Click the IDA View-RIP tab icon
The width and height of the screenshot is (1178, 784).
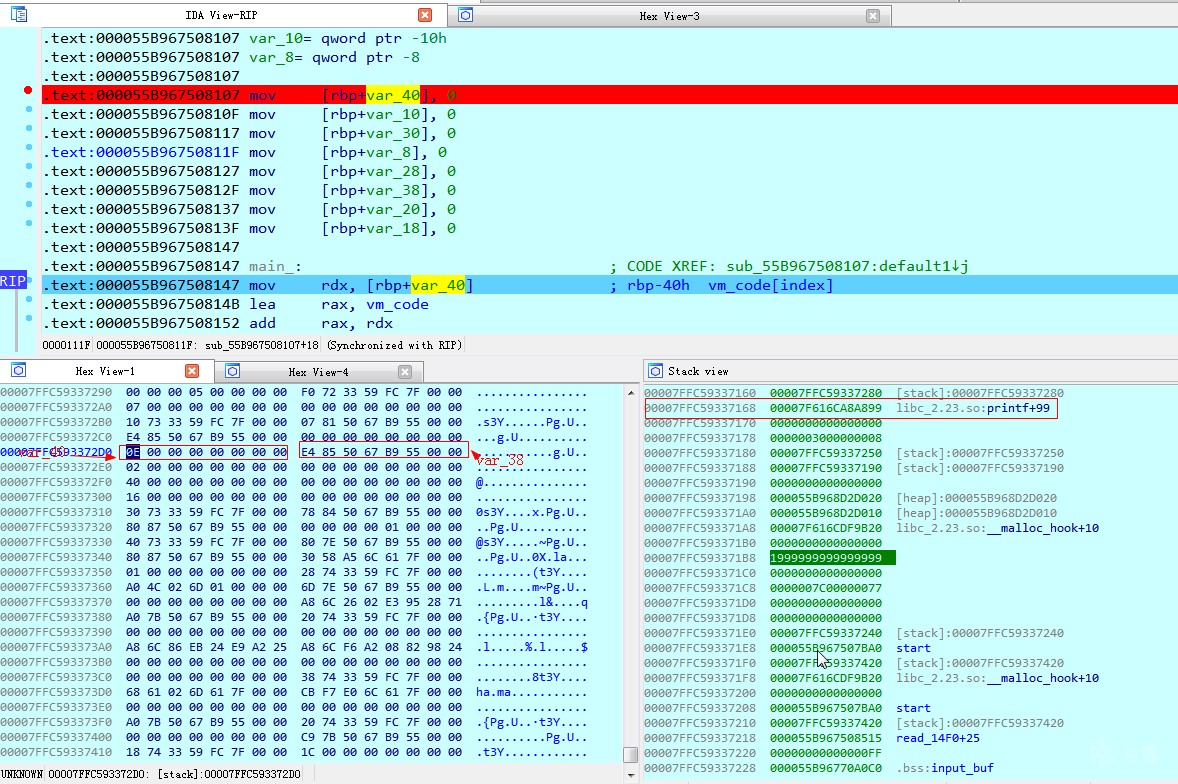coord(19,14)
